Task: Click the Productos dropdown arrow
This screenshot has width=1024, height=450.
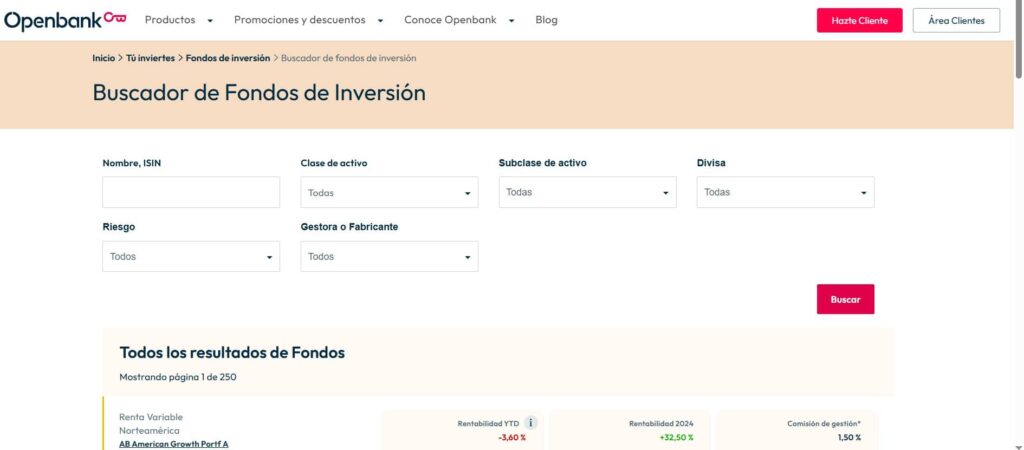Action: click(210, 21)
